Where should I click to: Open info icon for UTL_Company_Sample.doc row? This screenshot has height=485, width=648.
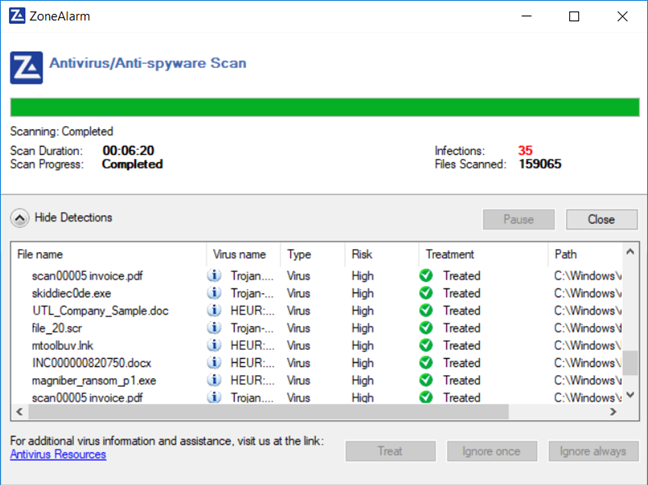pyautogui.click(x=214, y=310)
